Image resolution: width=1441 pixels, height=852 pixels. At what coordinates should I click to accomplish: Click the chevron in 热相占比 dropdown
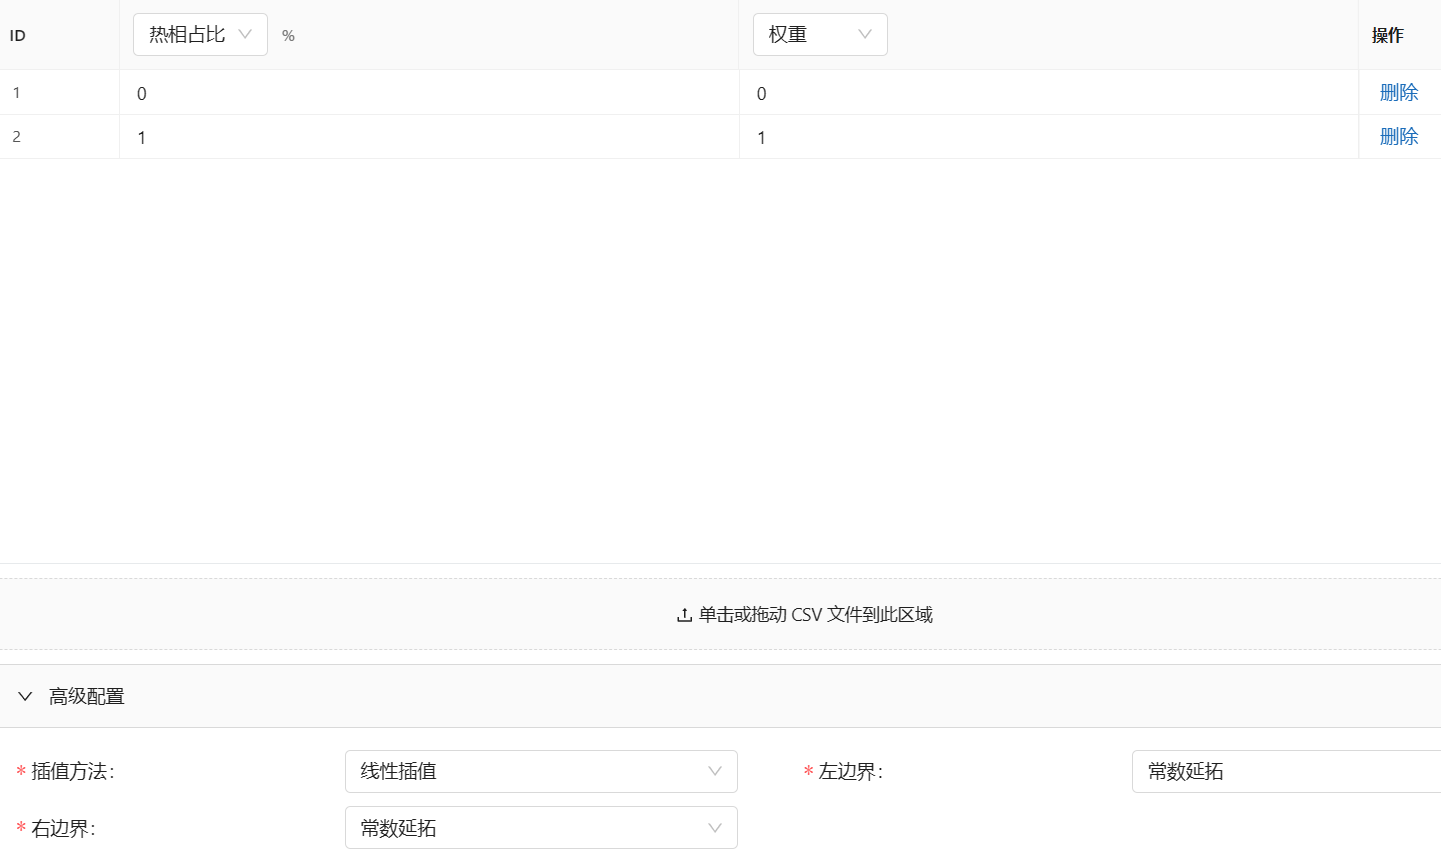tap(245, 34)
